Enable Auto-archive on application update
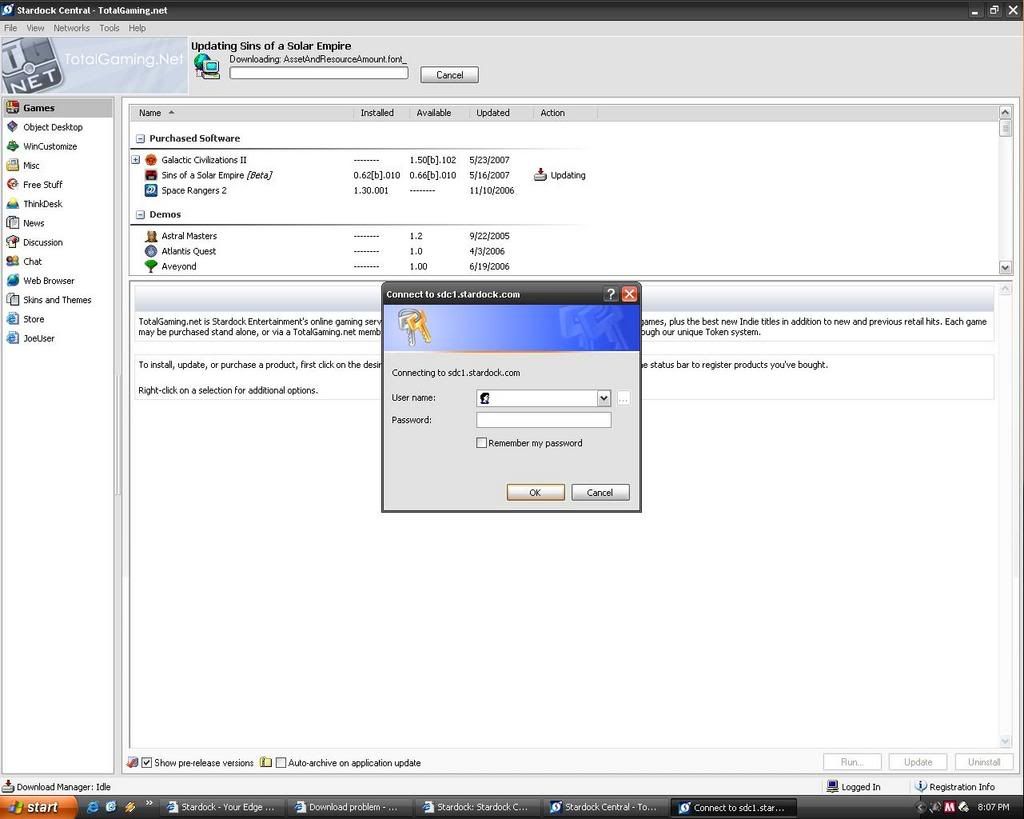1024x819 pixels. 281,762
